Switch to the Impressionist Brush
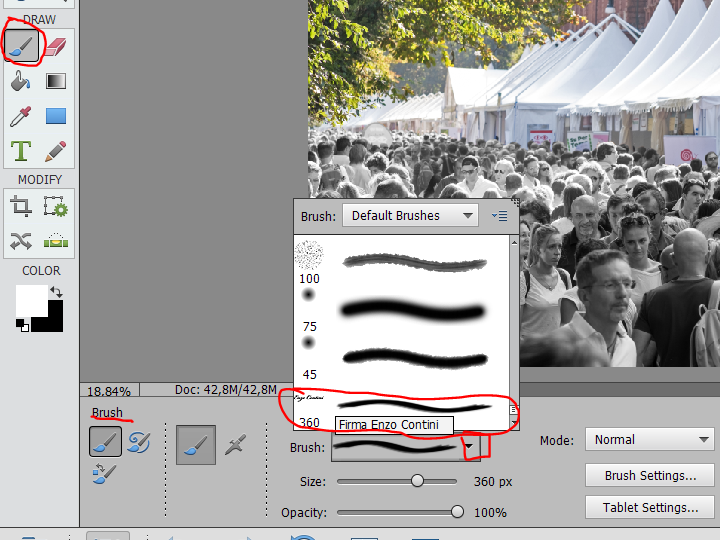720x540 pixels. tap(138, 442)
